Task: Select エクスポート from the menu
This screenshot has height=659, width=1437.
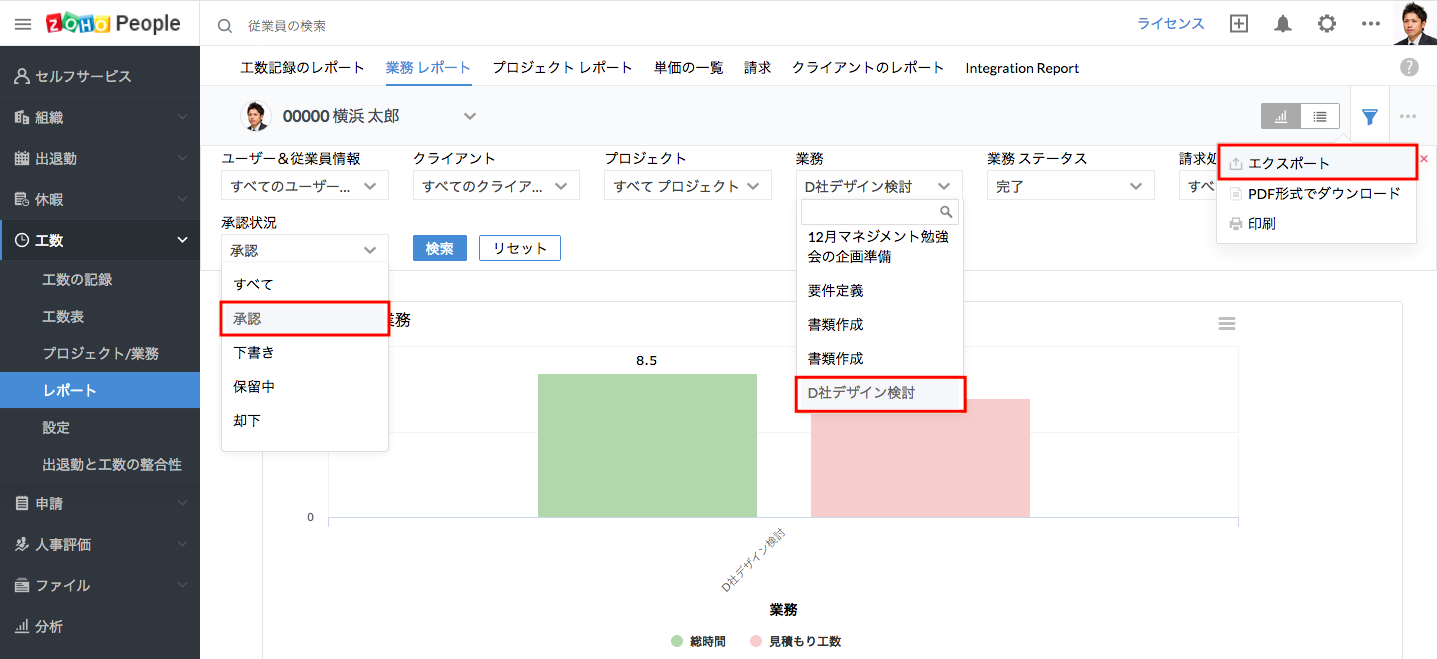Action: coord(1288,163)
